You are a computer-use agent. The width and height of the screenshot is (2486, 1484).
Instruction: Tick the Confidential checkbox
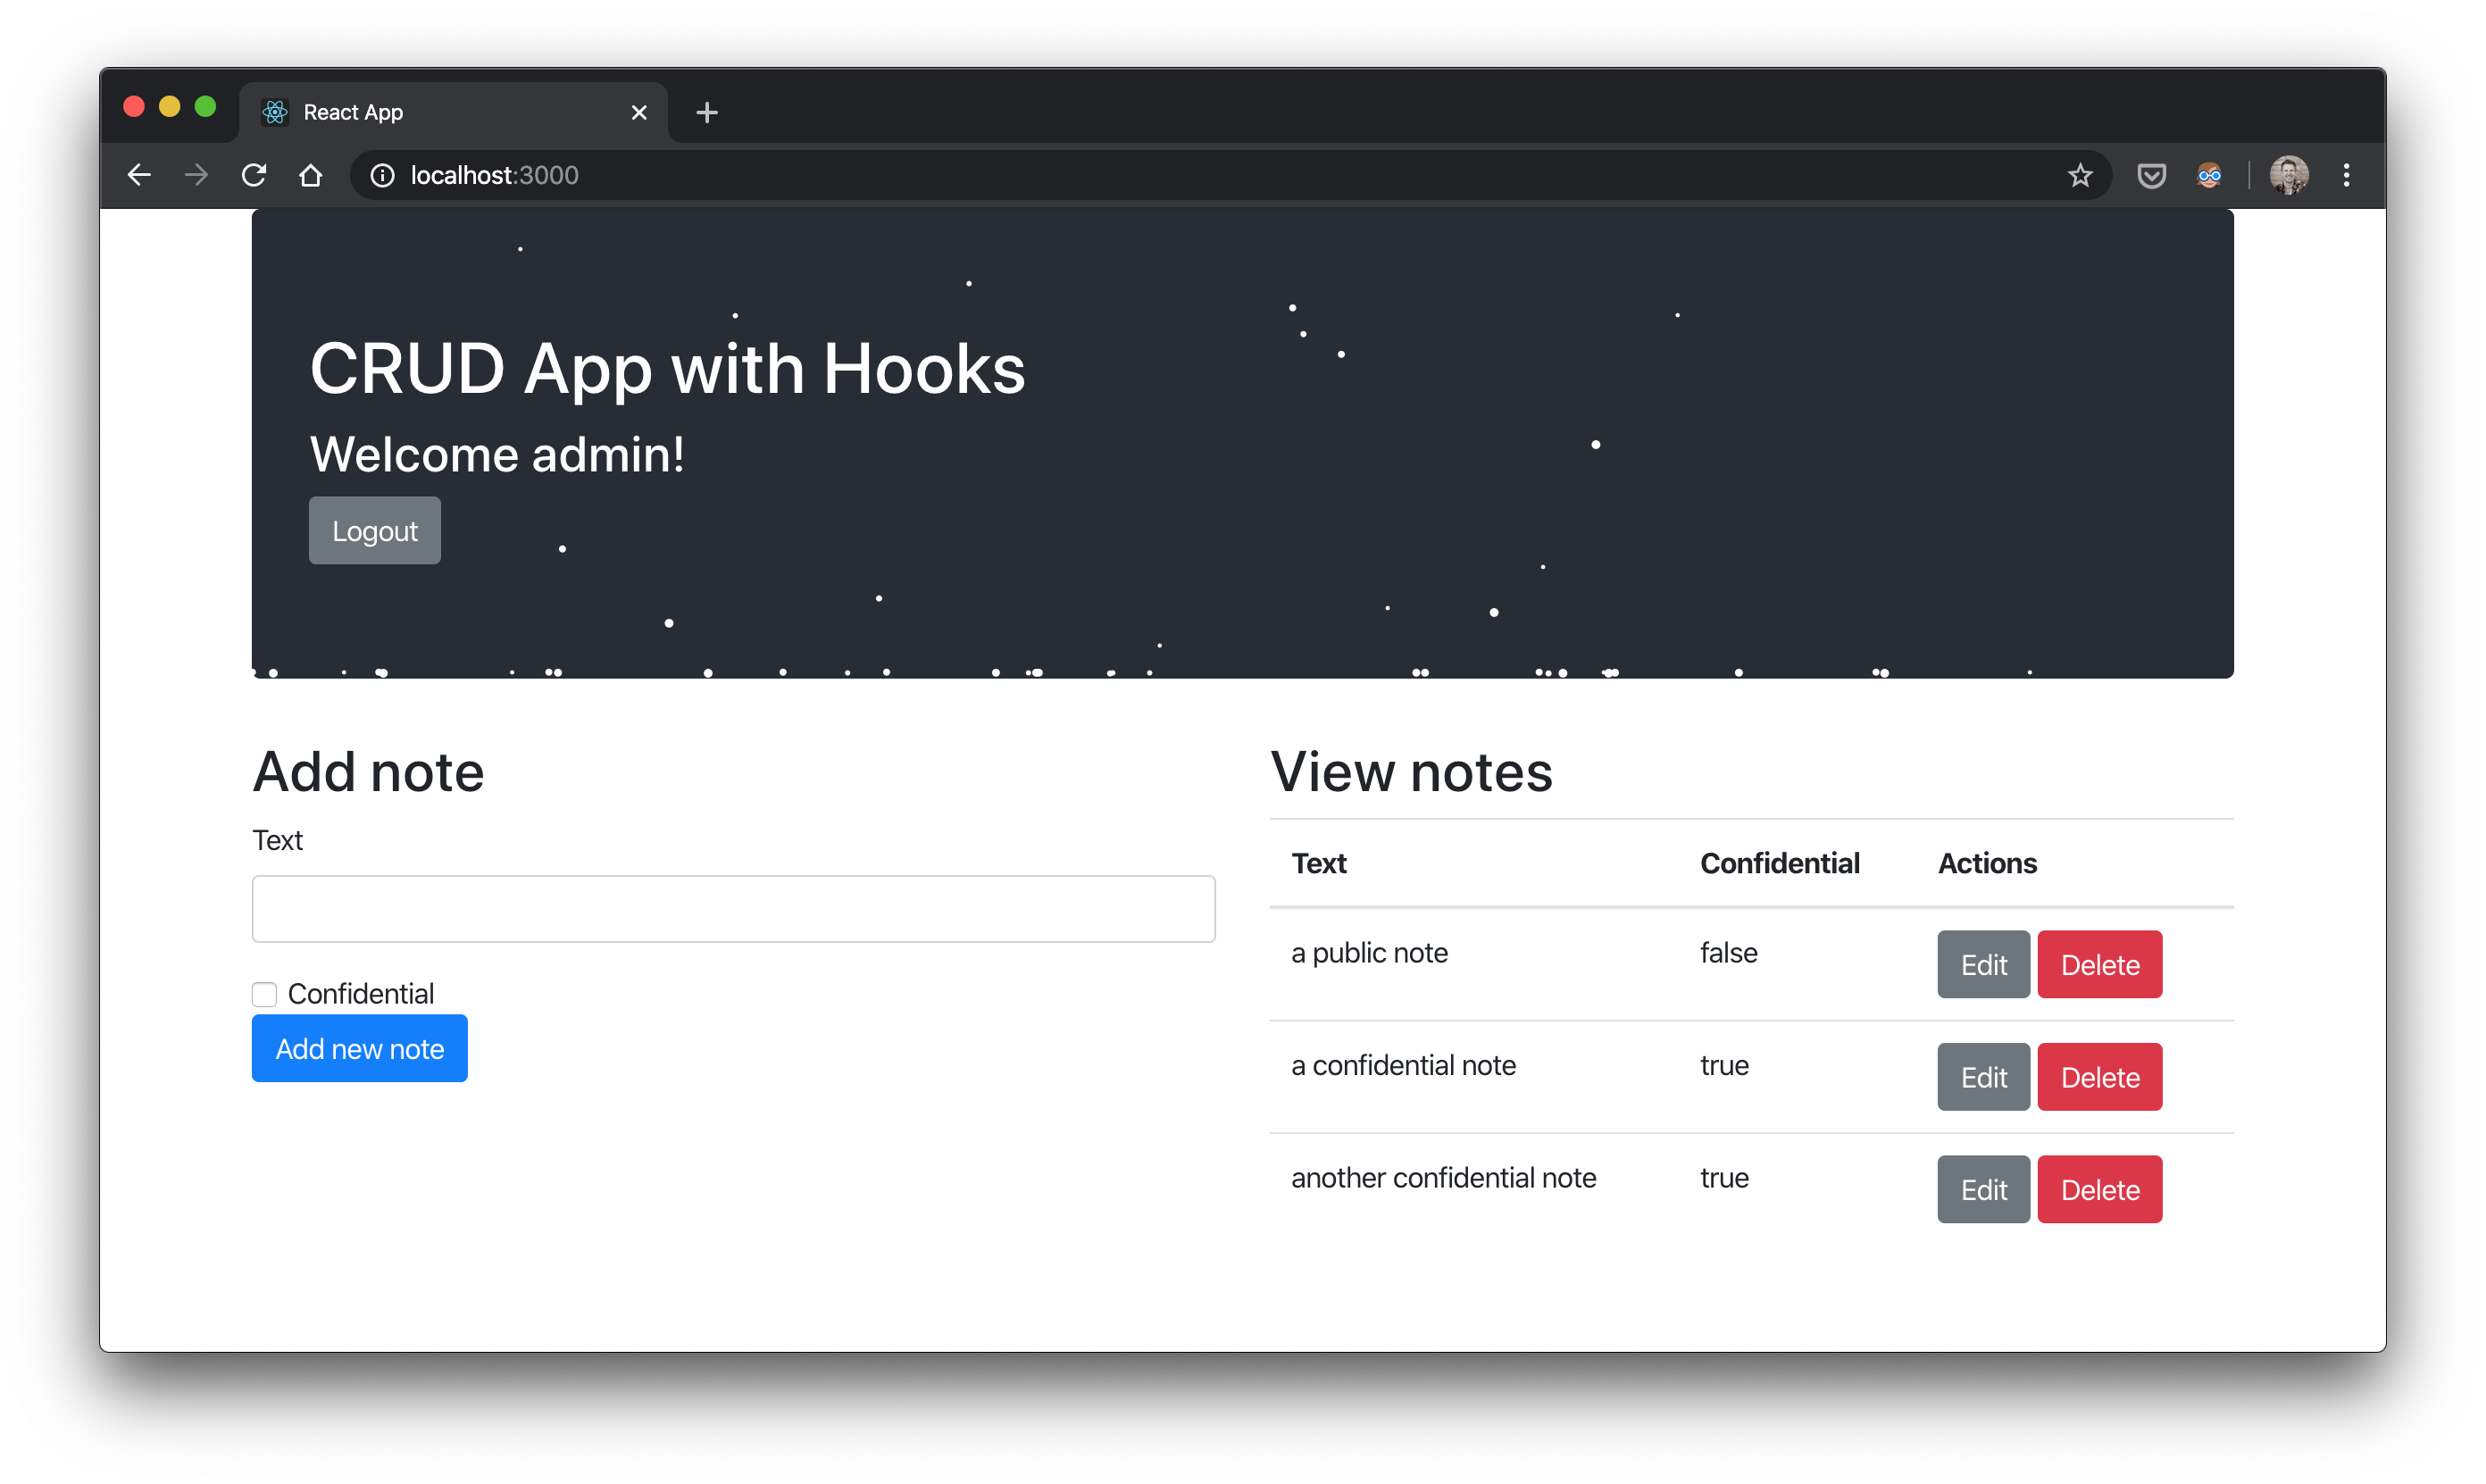[264, 994]
